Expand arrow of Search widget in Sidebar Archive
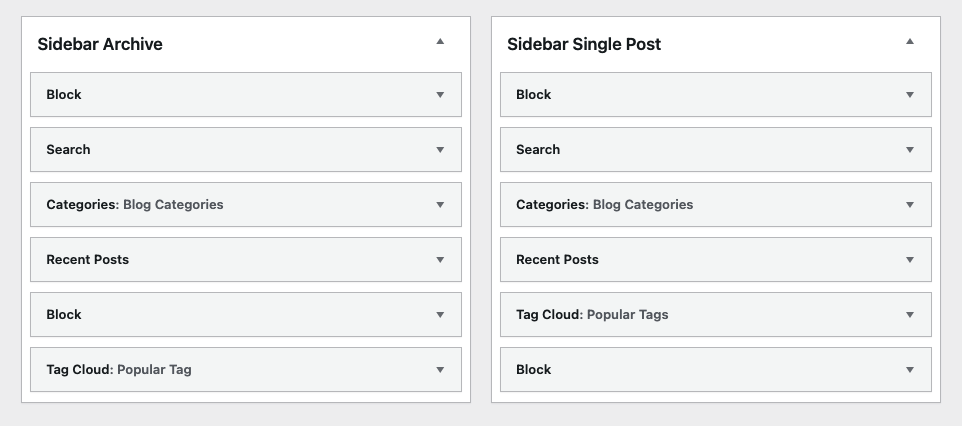The image size is (962, 426). pos(440,150)
